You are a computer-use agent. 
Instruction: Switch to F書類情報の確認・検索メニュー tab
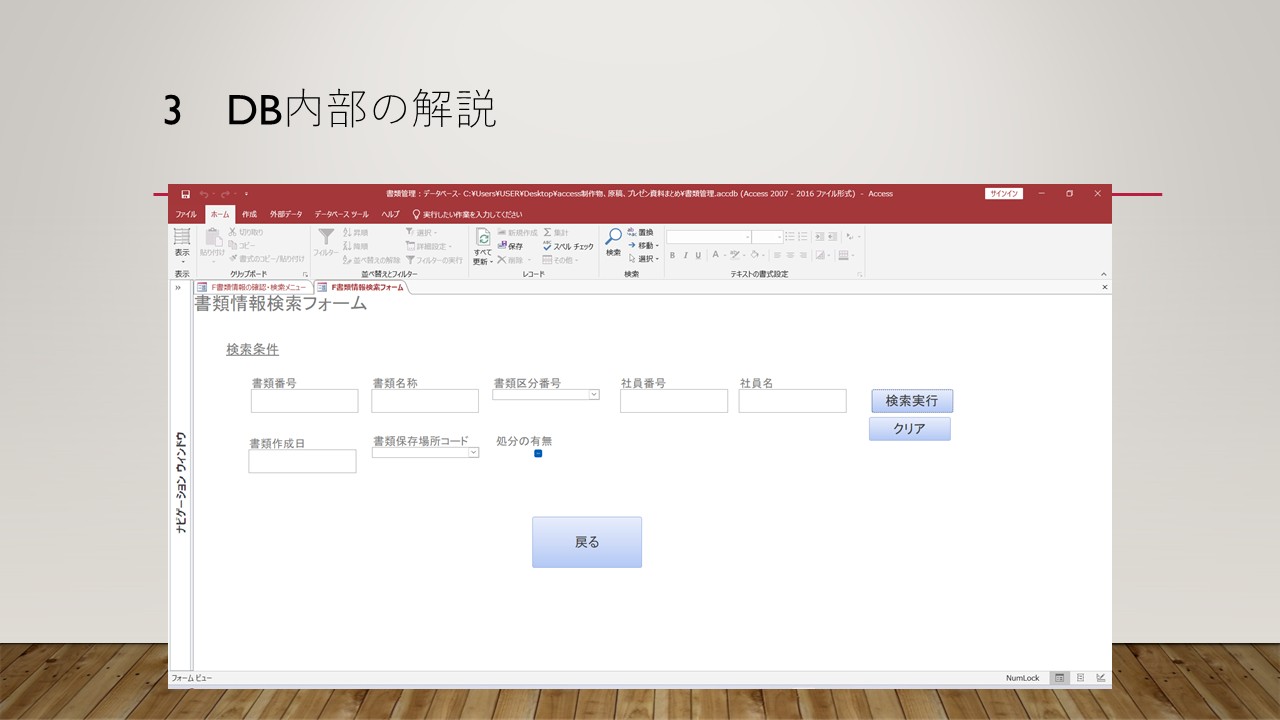click(253, 287)
